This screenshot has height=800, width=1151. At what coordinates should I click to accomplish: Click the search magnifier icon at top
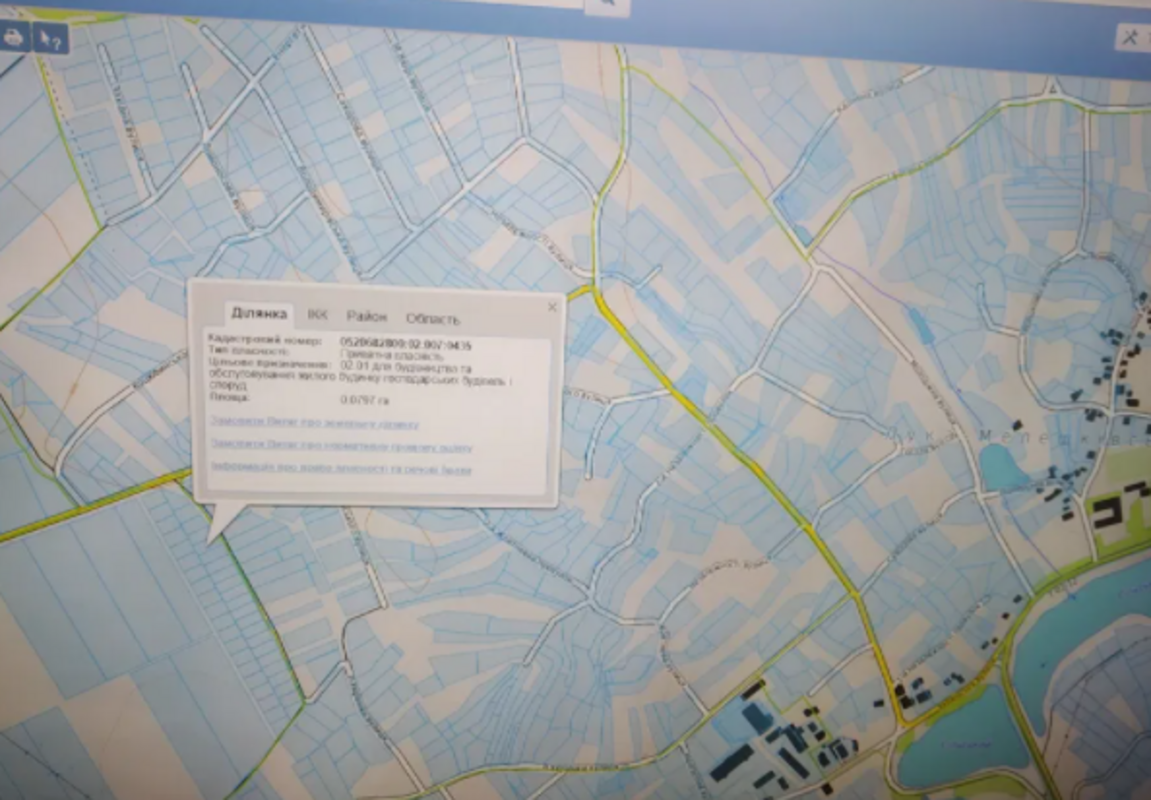(607, 5)
